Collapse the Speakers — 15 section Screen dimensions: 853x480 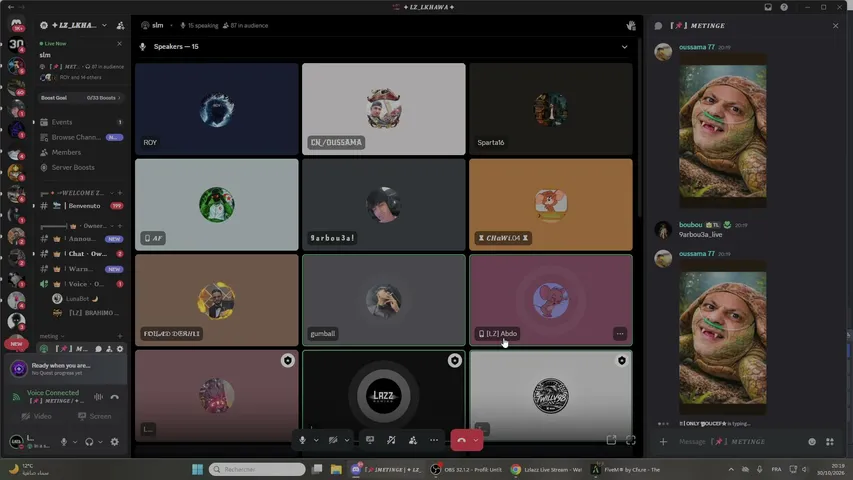coord(625,47)
